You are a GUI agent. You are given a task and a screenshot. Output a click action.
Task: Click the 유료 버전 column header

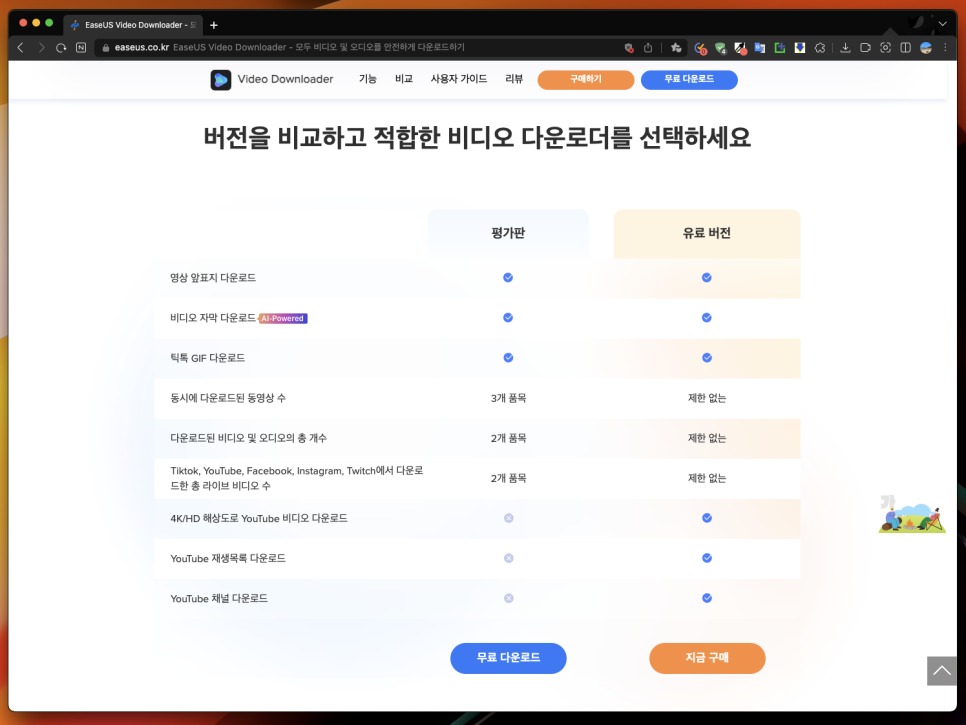[x=707, y=233]
